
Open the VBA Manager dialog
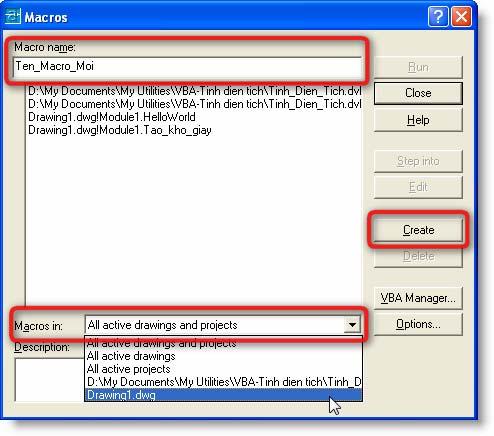coord(418,298)
